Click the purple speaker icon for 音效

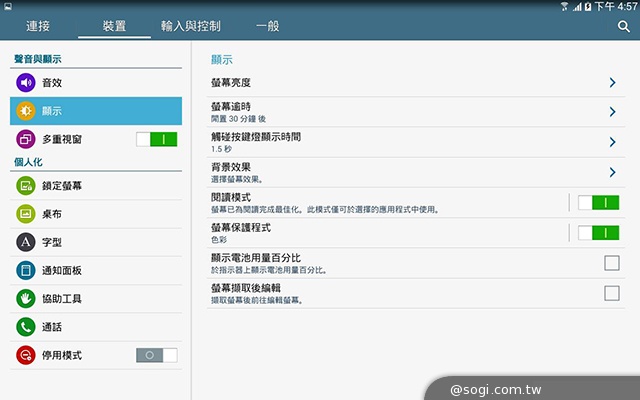point(26,83)
